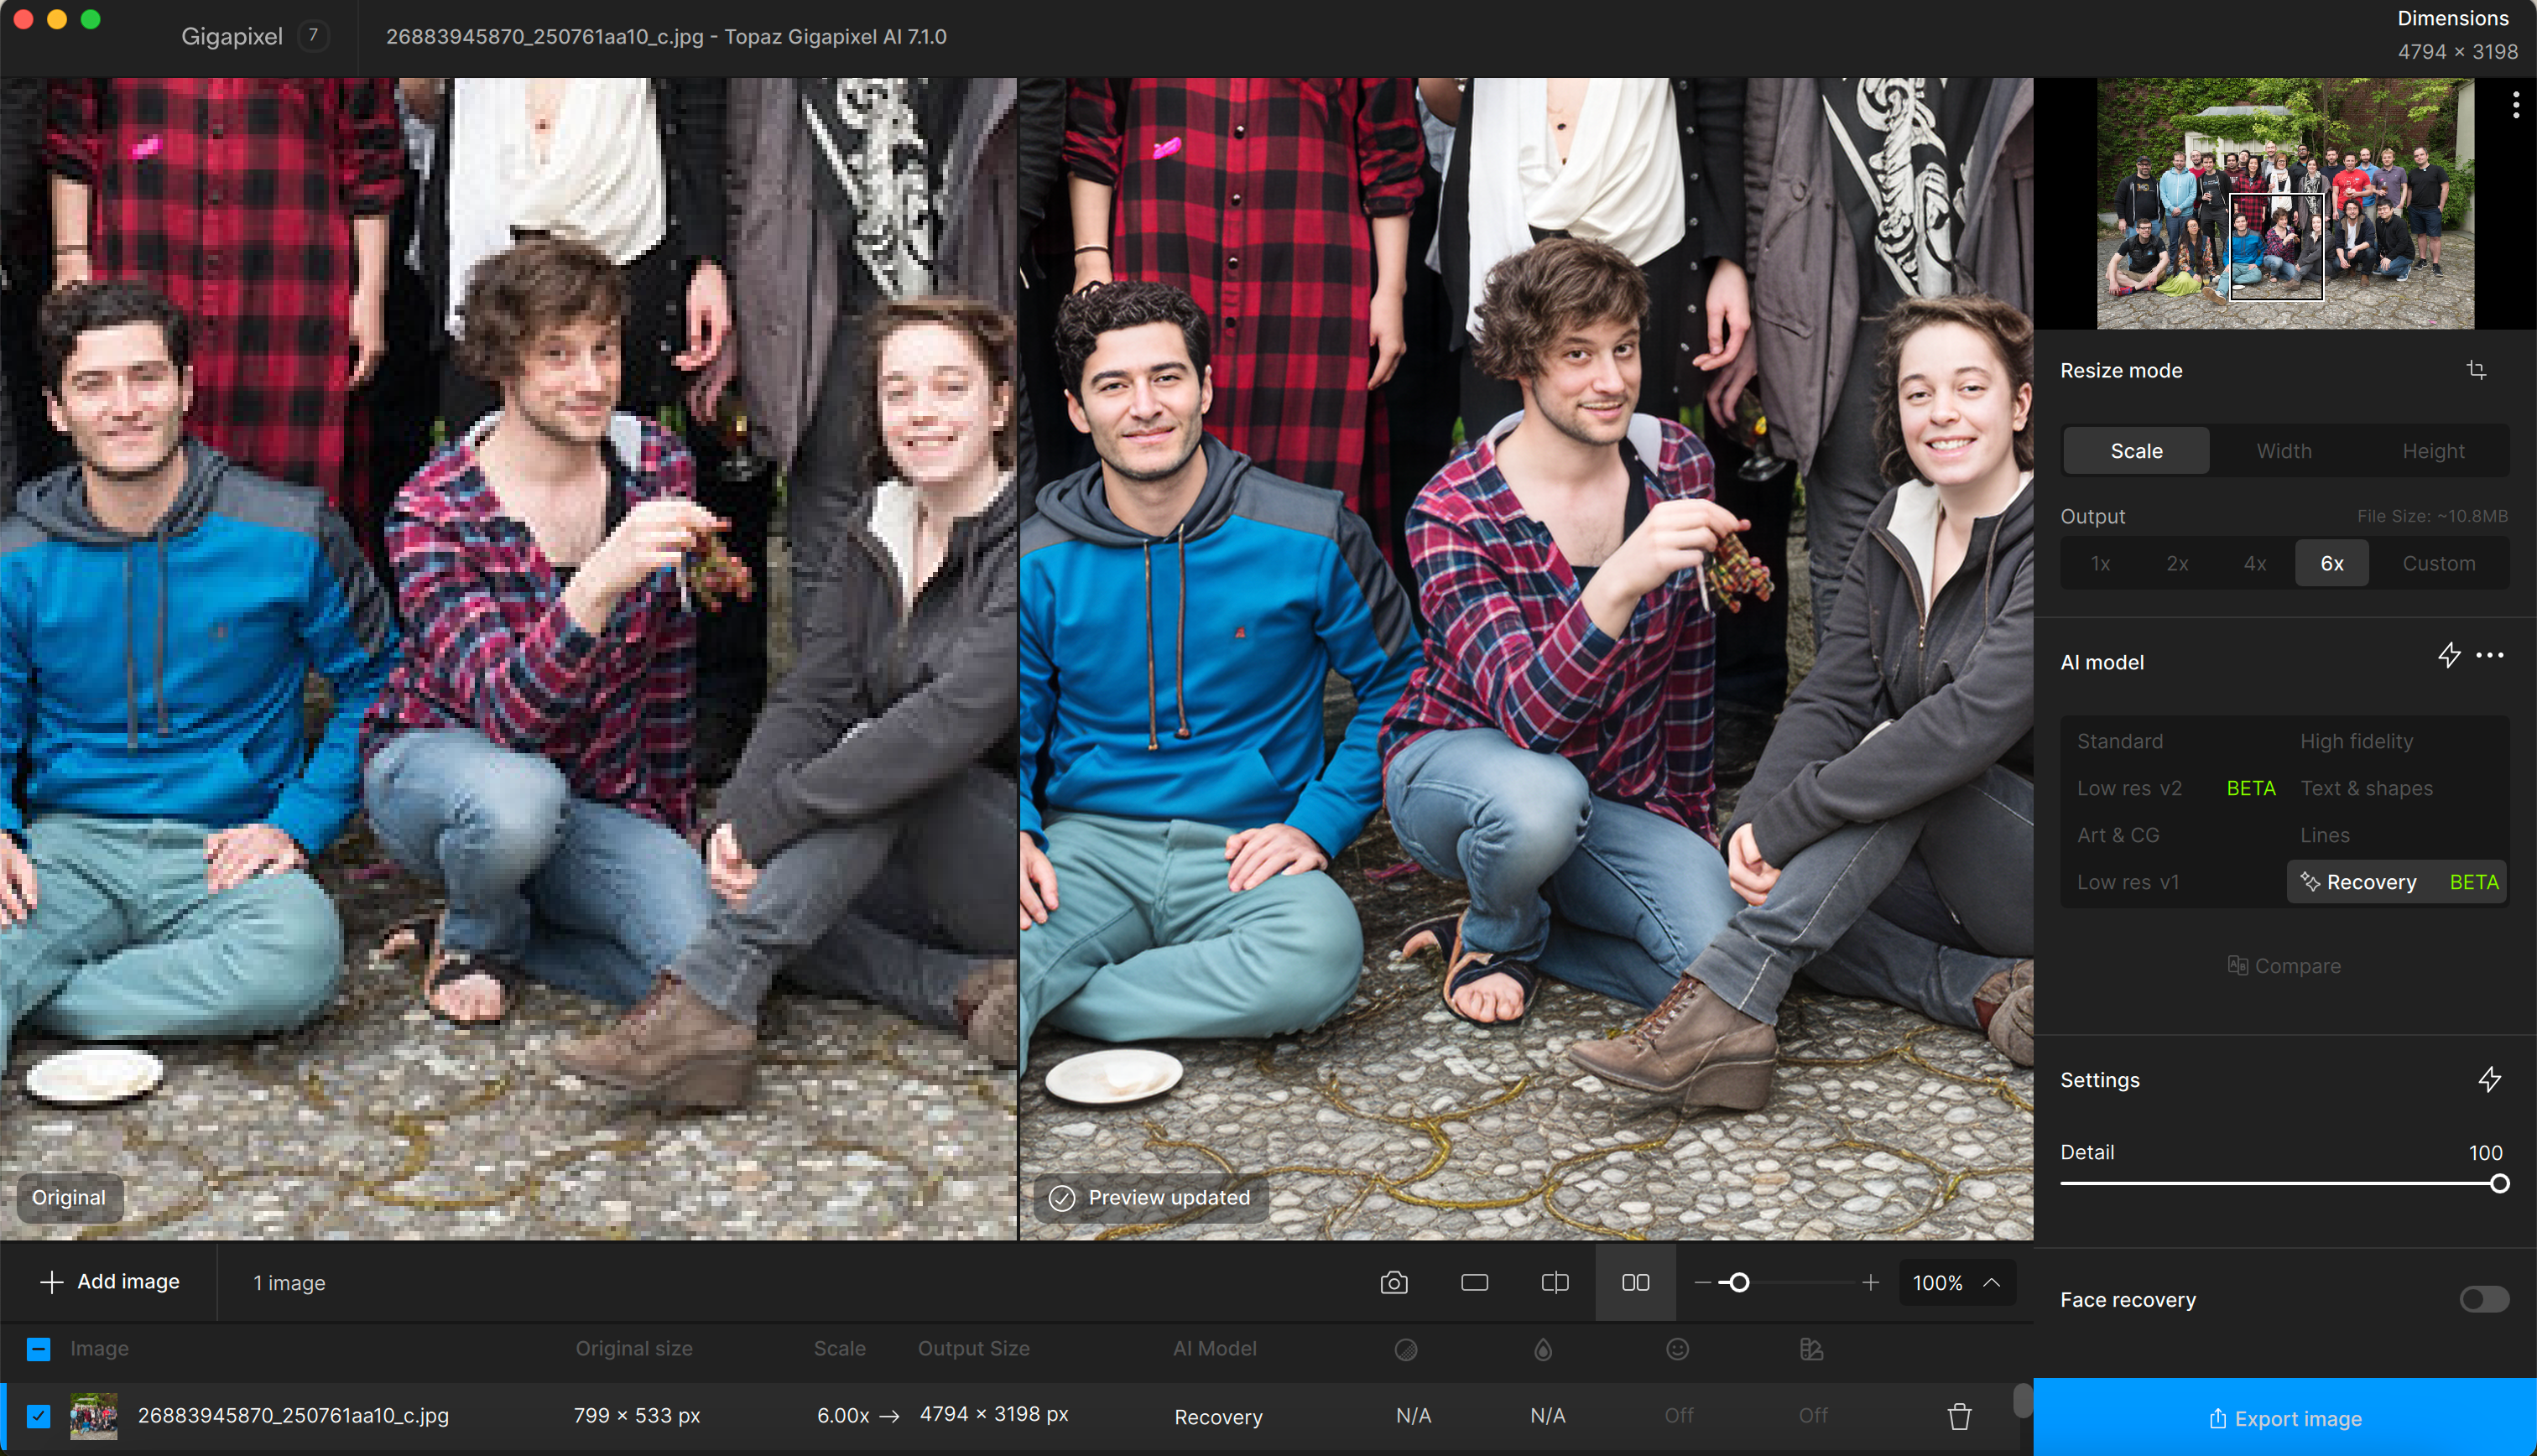Click the Settings auto lightning icon

tap(2489, 1079)
